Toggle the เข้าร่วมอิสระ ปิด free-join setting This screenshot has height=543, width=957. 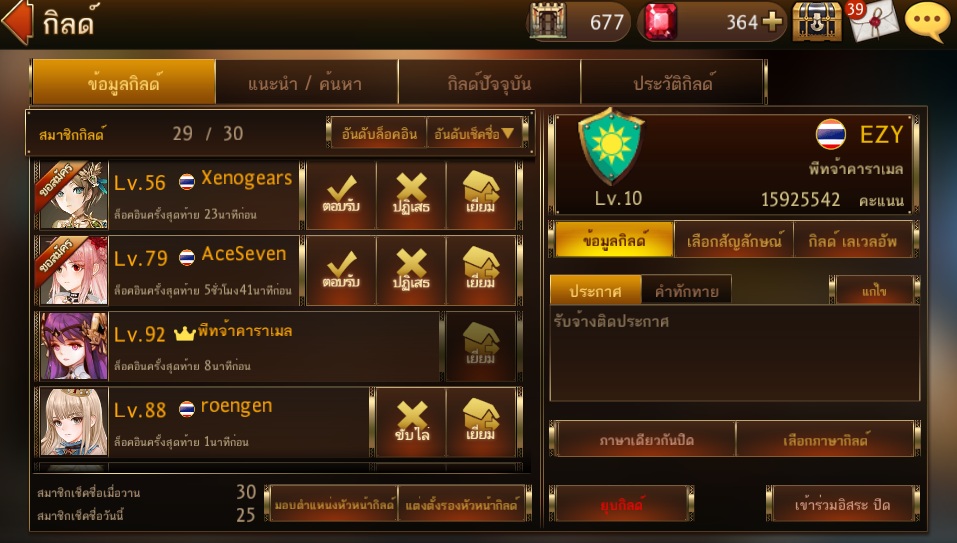pos(842,504)
